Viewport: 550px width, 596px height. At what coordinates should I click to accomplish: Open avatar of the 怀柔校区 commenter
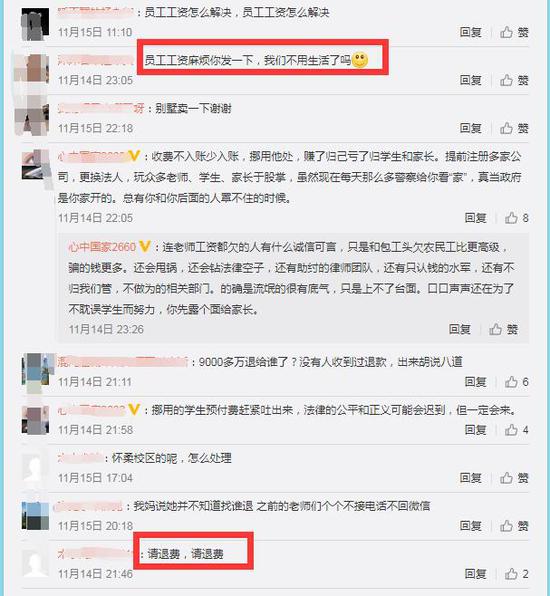[x=35, y=468]
